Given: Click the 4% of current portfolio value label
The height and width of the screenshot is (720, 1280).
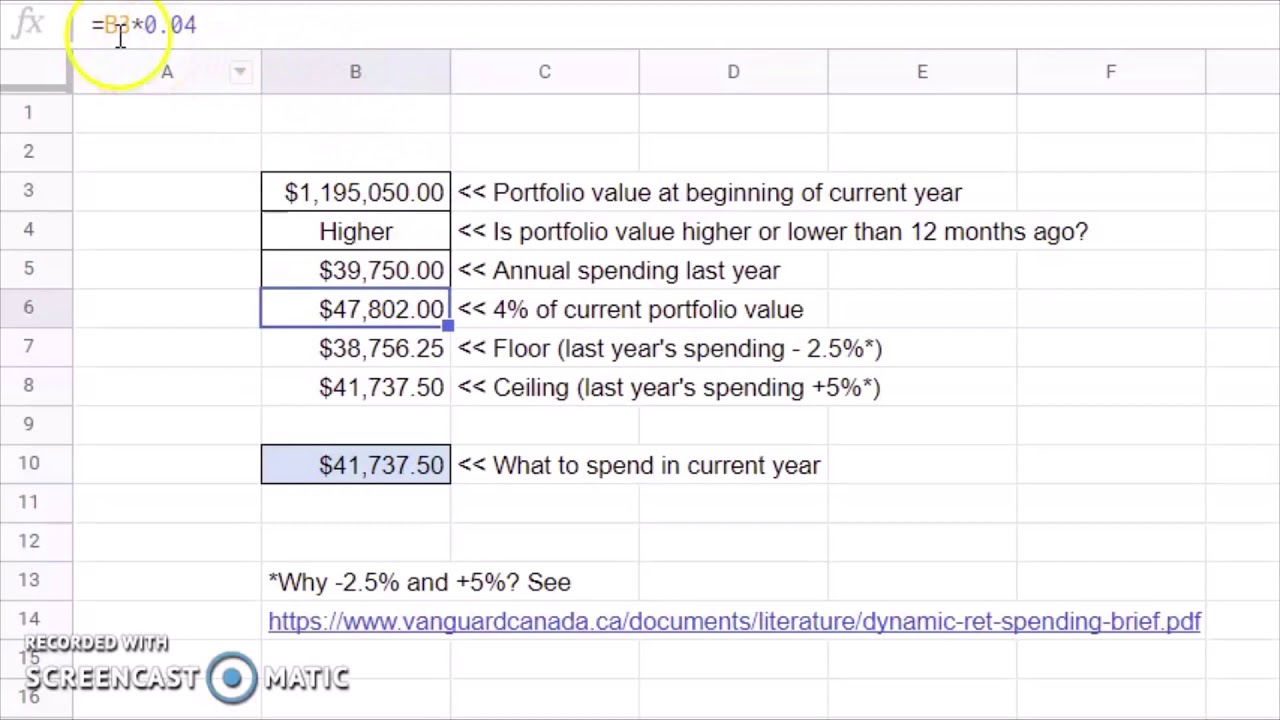Looking at the screenshot, I should coord(630,309).
